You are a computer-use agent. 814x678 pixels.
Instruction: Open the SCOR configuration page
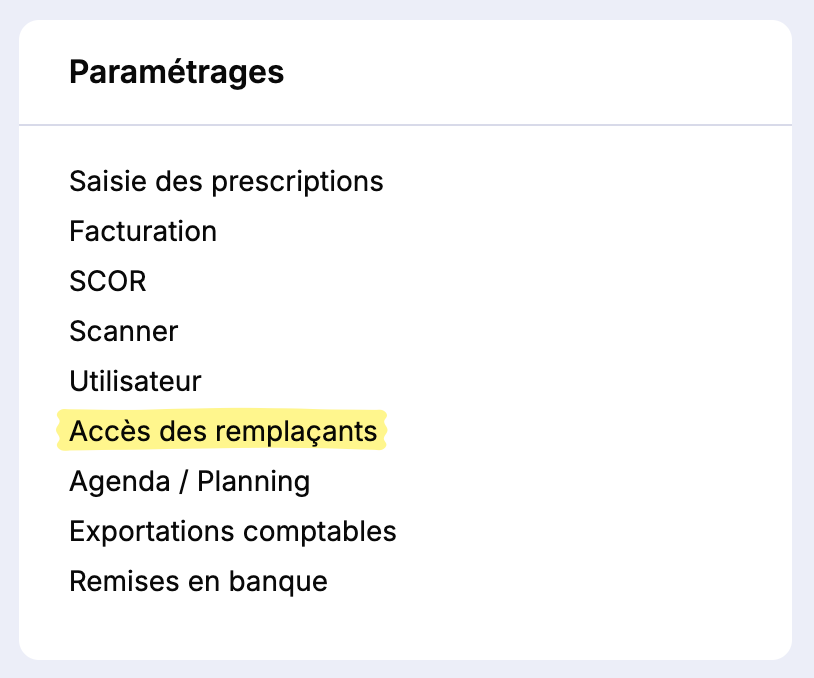[x=107, y=281]
